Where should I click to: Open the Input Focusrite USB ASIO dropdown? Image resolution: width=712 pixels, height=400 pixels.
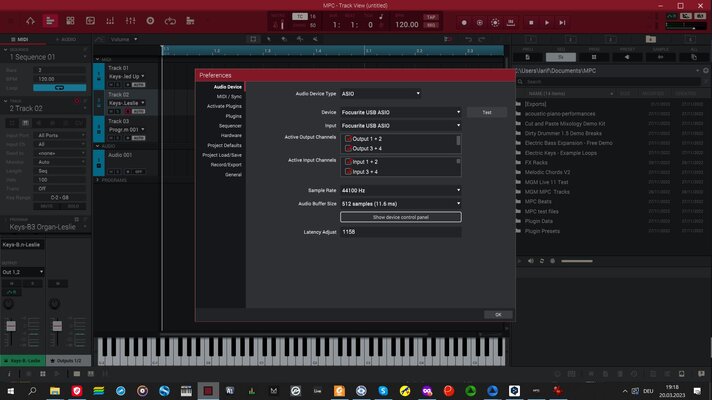(400, 126)
